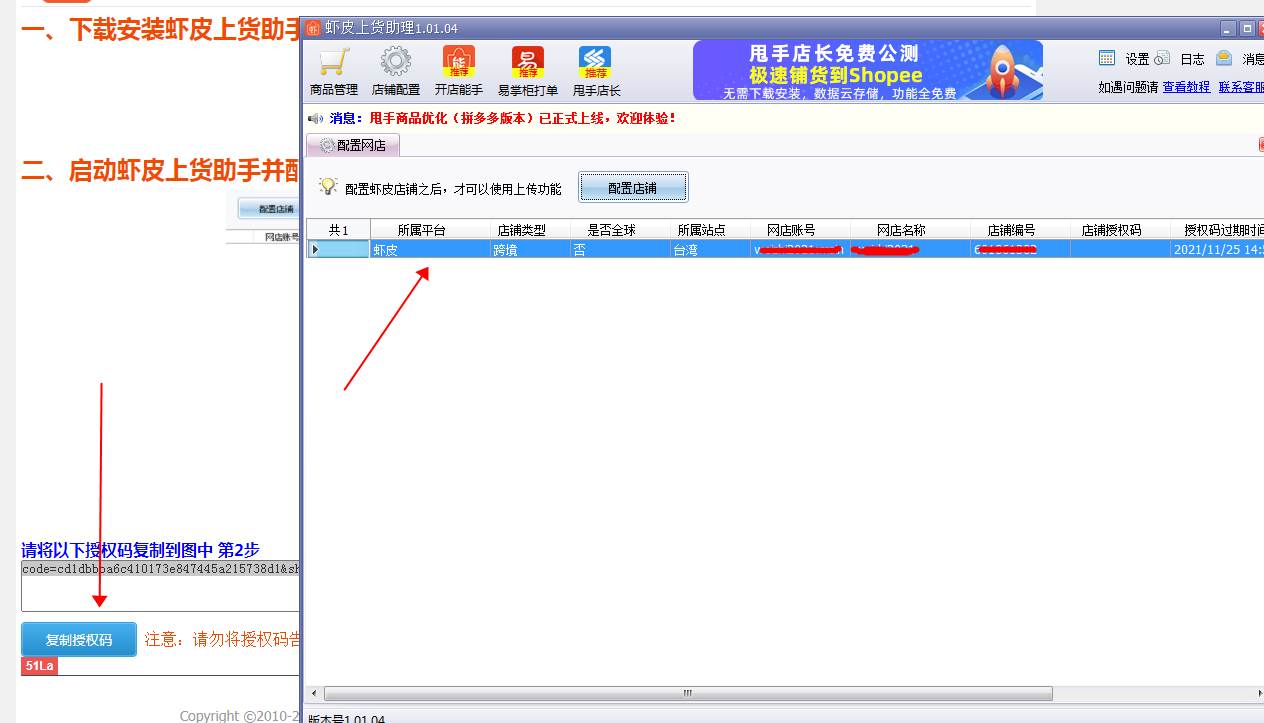Switch to the 配置网店 tab
This screenshot has width=1264, height=723.
353,145
